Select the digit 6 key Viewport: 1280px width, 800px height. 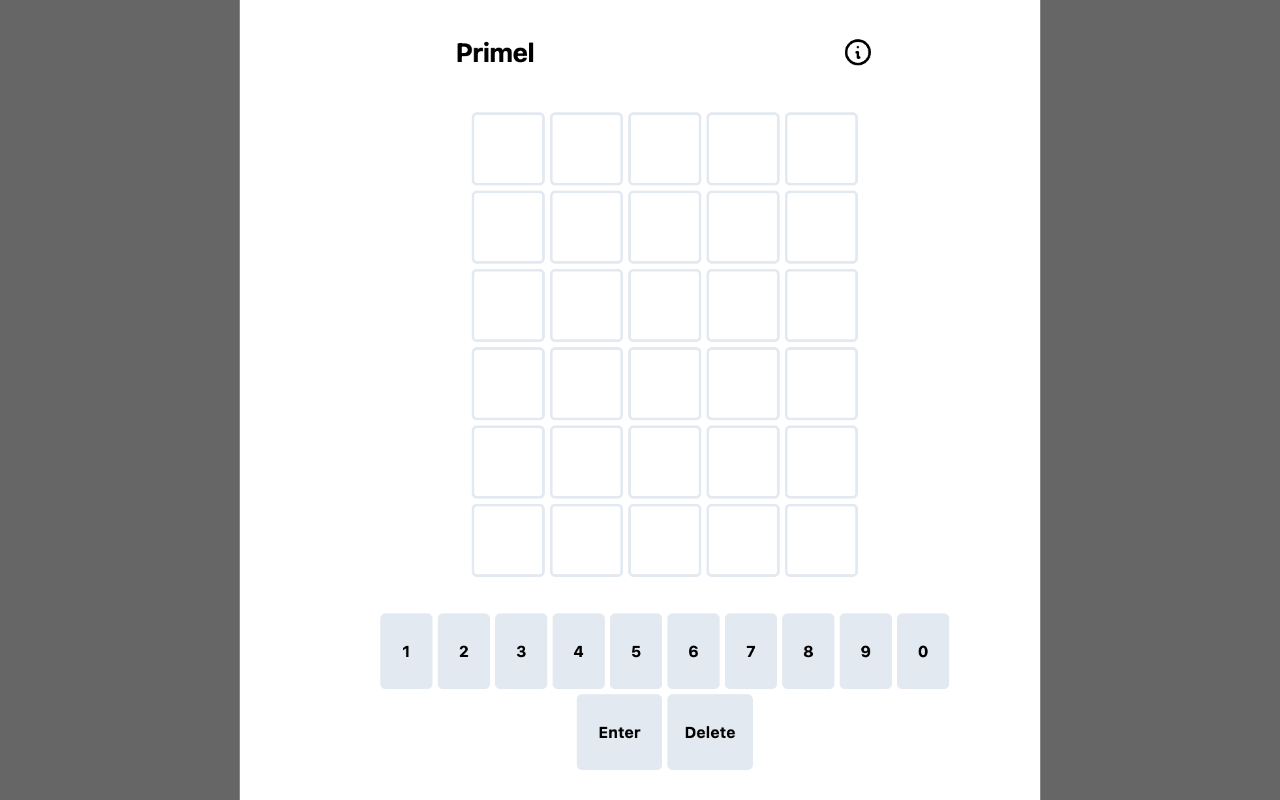coord(693,651)
